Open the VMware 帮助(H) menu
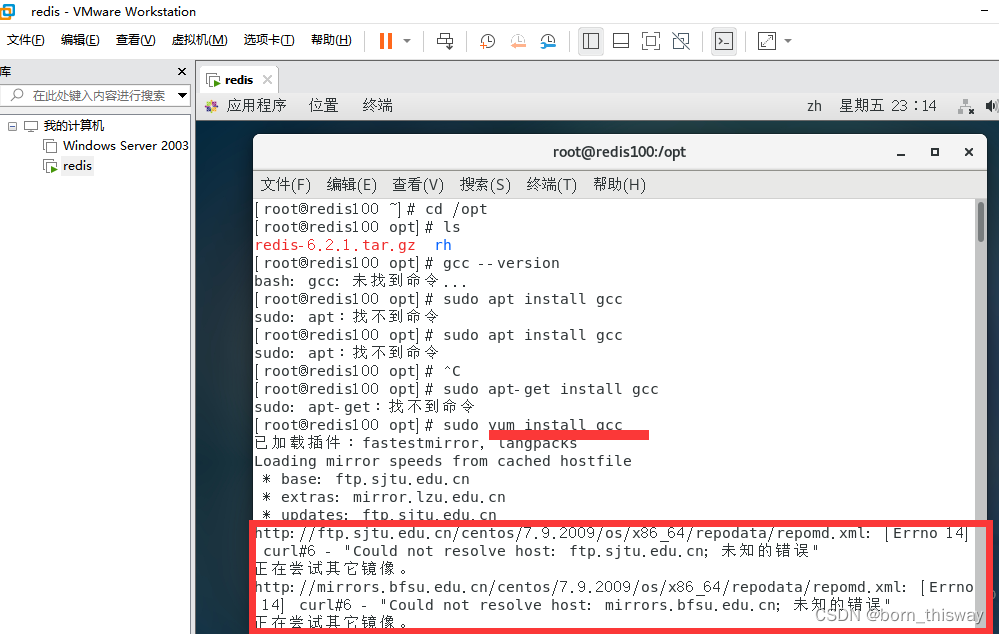 (331, 40)
